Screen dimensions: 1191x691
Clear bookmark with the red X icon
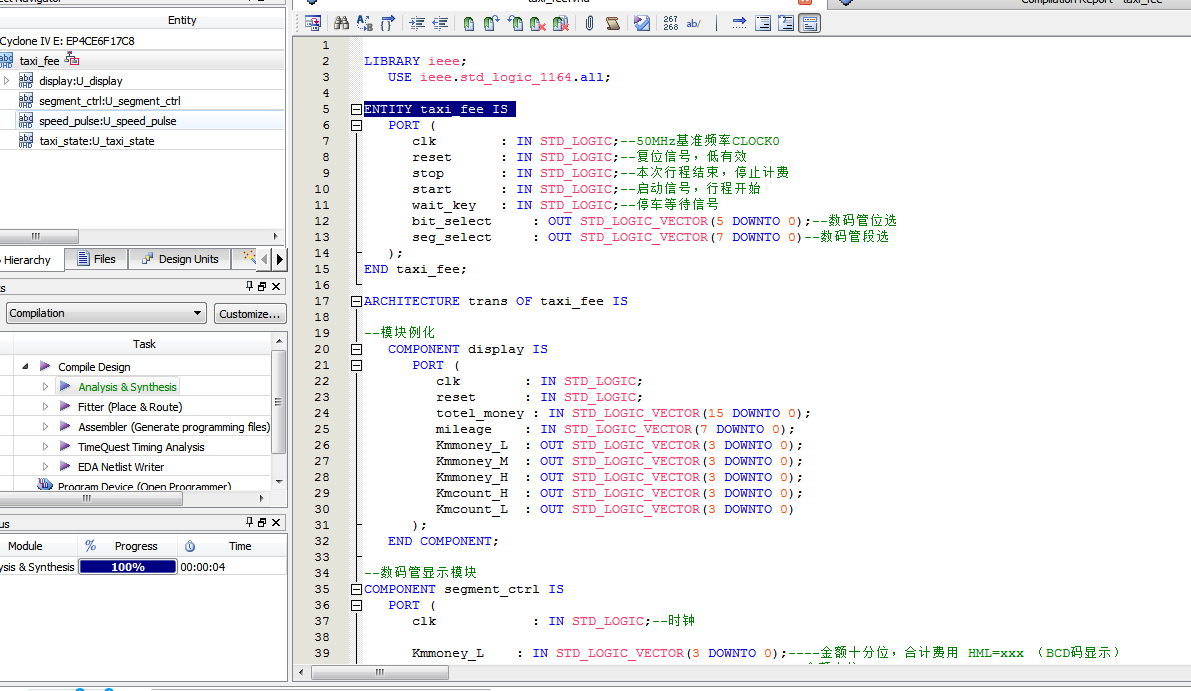pos(538,24)
